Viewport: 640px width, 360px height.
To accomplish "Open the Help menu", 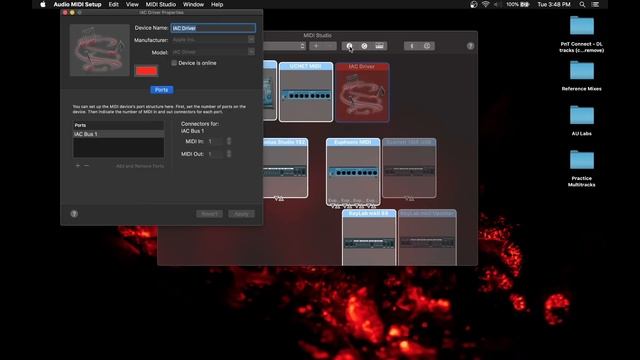I will point(217,4).
